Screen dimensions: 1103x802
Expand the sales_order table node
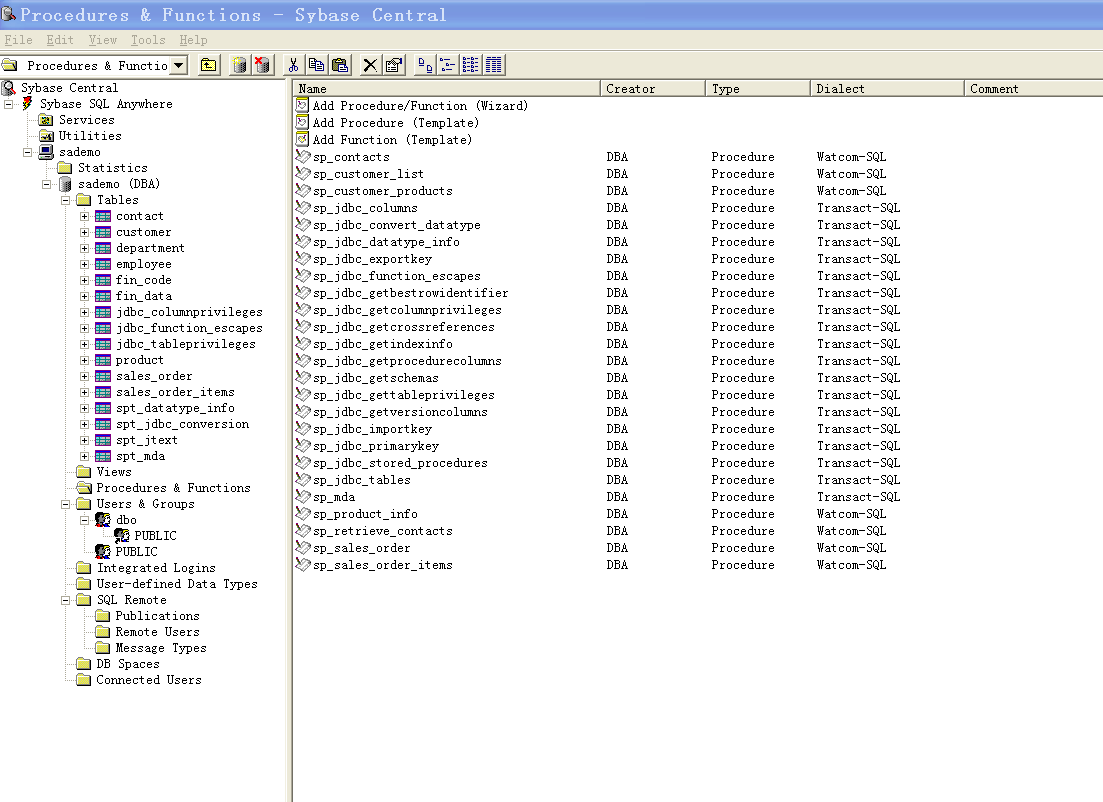84,376
